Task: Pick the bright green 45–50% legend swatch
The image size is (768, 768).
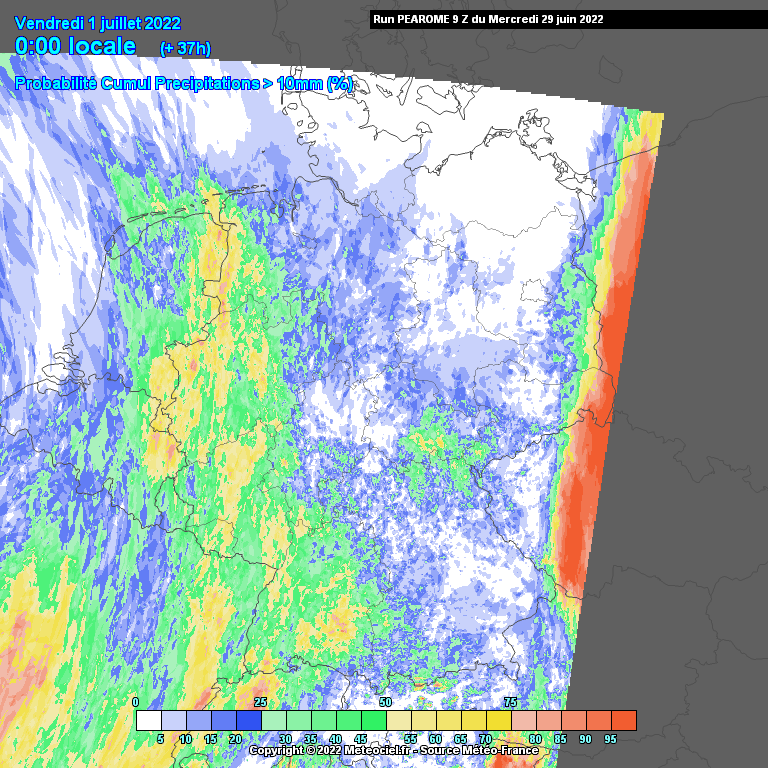Action: (x=373, y=720)
